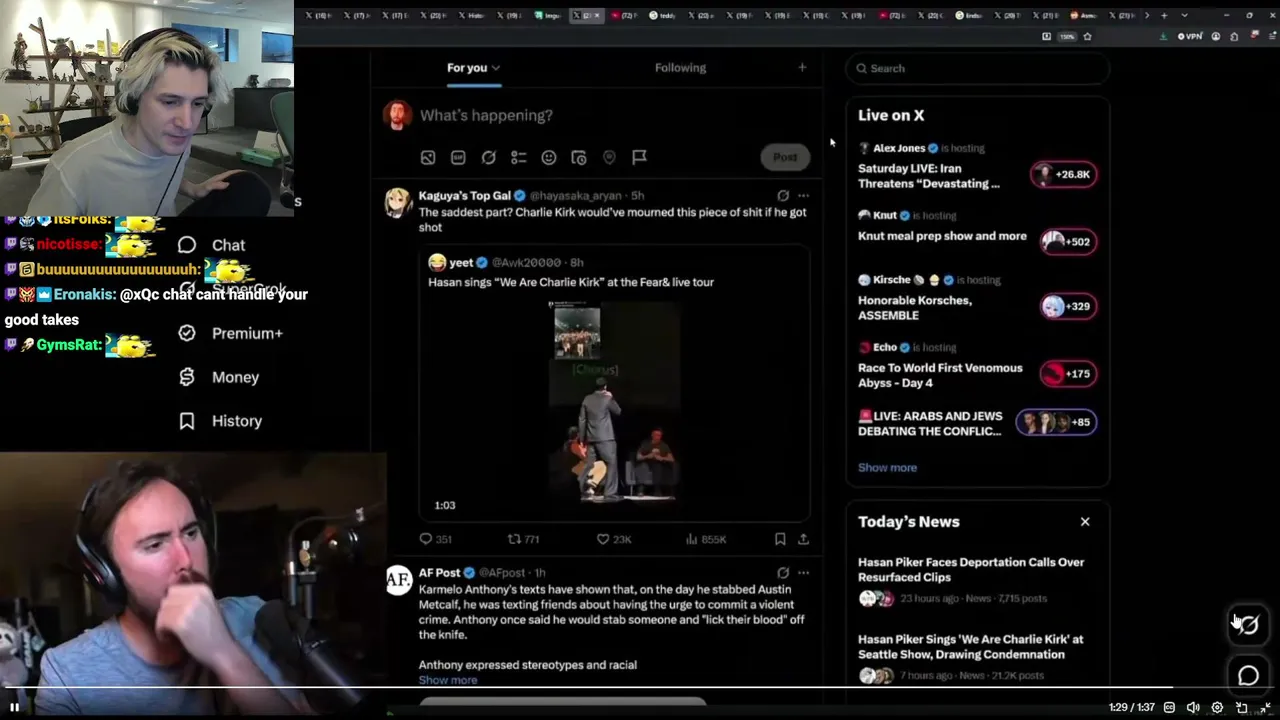Screen dimensions: 1280x720
Task: Join Arabs and Jews debate live +85
Action: pyautogui.click(x=1056, y=422)
